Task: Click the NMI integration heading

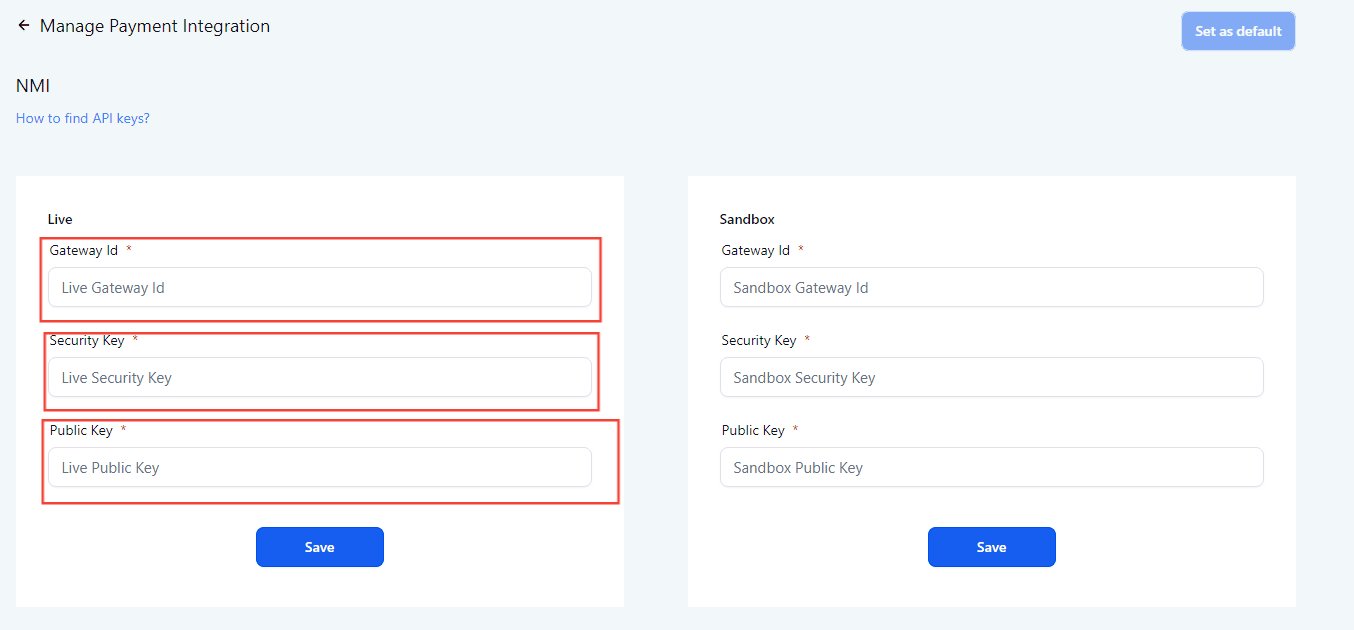Action: click(x=33, y=86)
